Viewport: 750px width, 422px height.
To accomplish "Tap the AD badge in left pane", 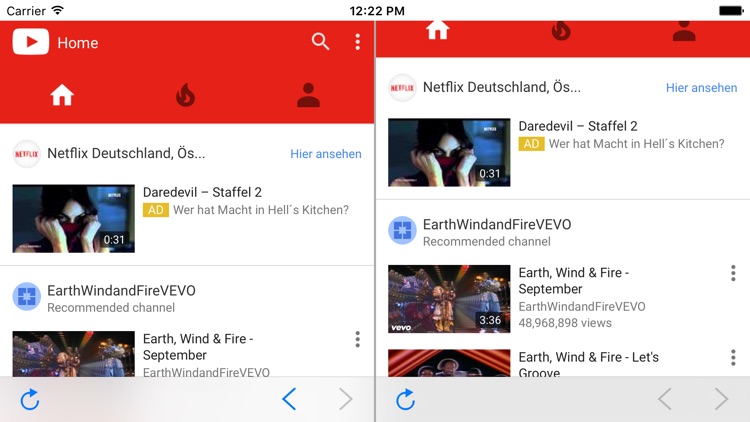I will (x=156, y=210).
